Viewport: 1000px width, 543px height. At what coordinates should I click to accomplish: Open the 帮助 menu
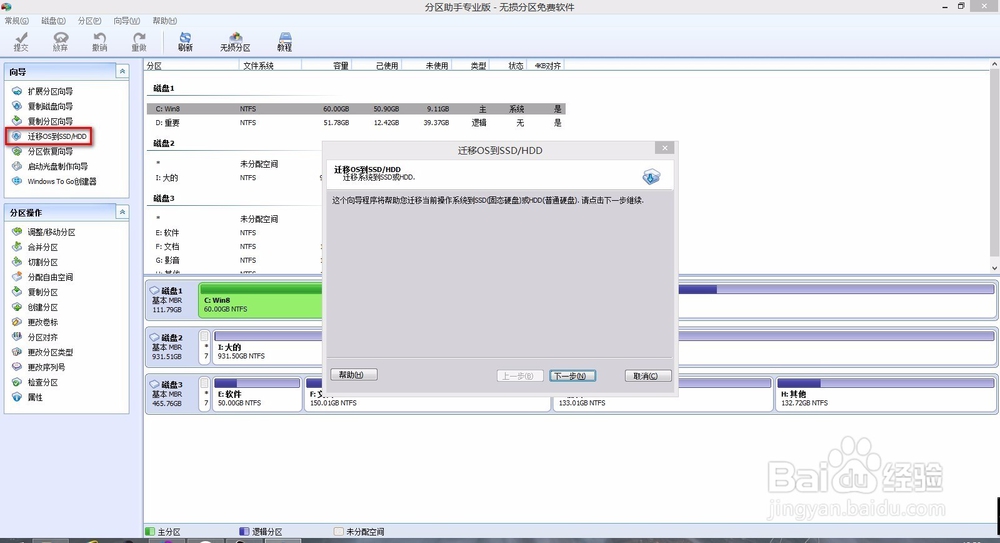(165, 20)
